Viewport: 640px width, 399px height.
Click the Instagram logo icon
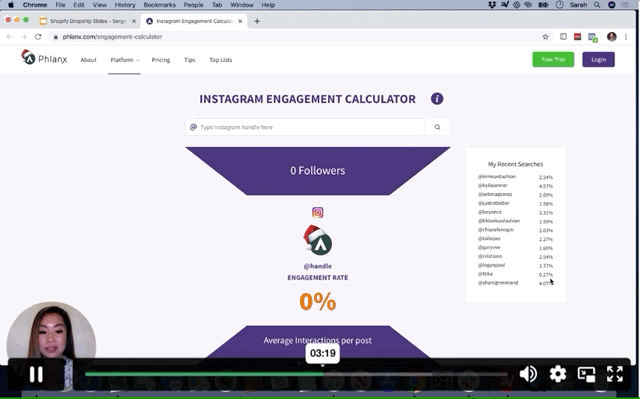318,213
